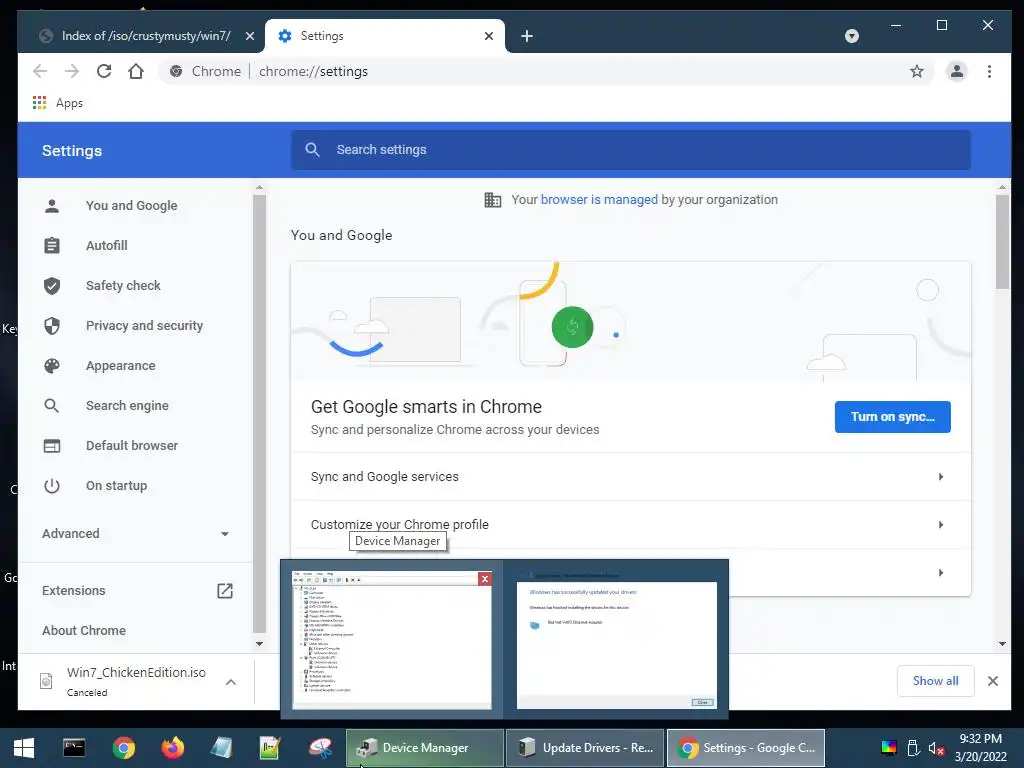
Task: Expand Win7_ChickenEdition.iso download options chevron
Action: [231, 682]
